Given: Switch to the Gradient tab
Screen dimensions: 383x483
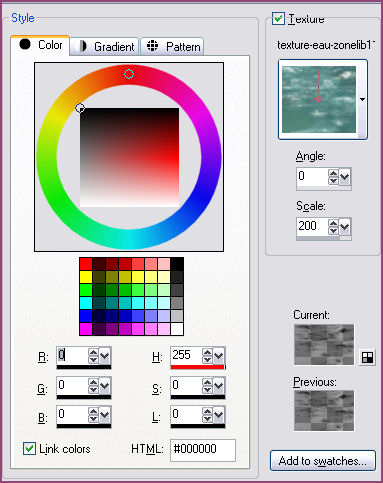Looking at the screenshot, I should click(x=104, y=46).
